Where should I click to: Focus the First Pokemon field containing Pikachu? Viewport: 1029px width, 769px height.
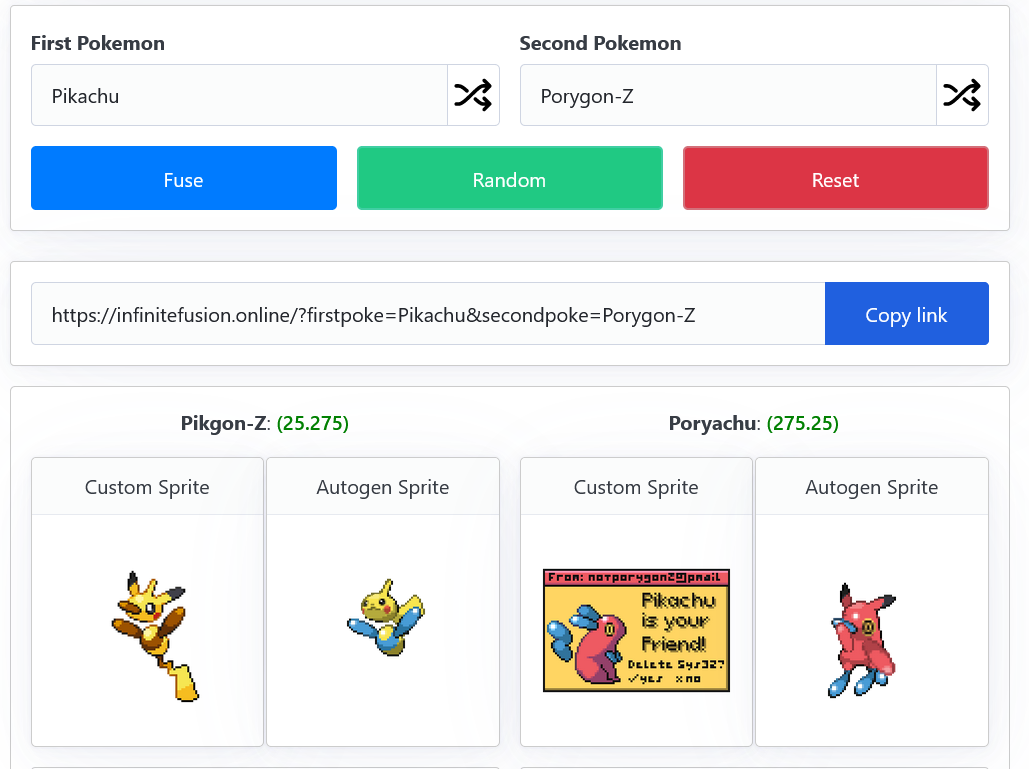(x=239, y=96)
